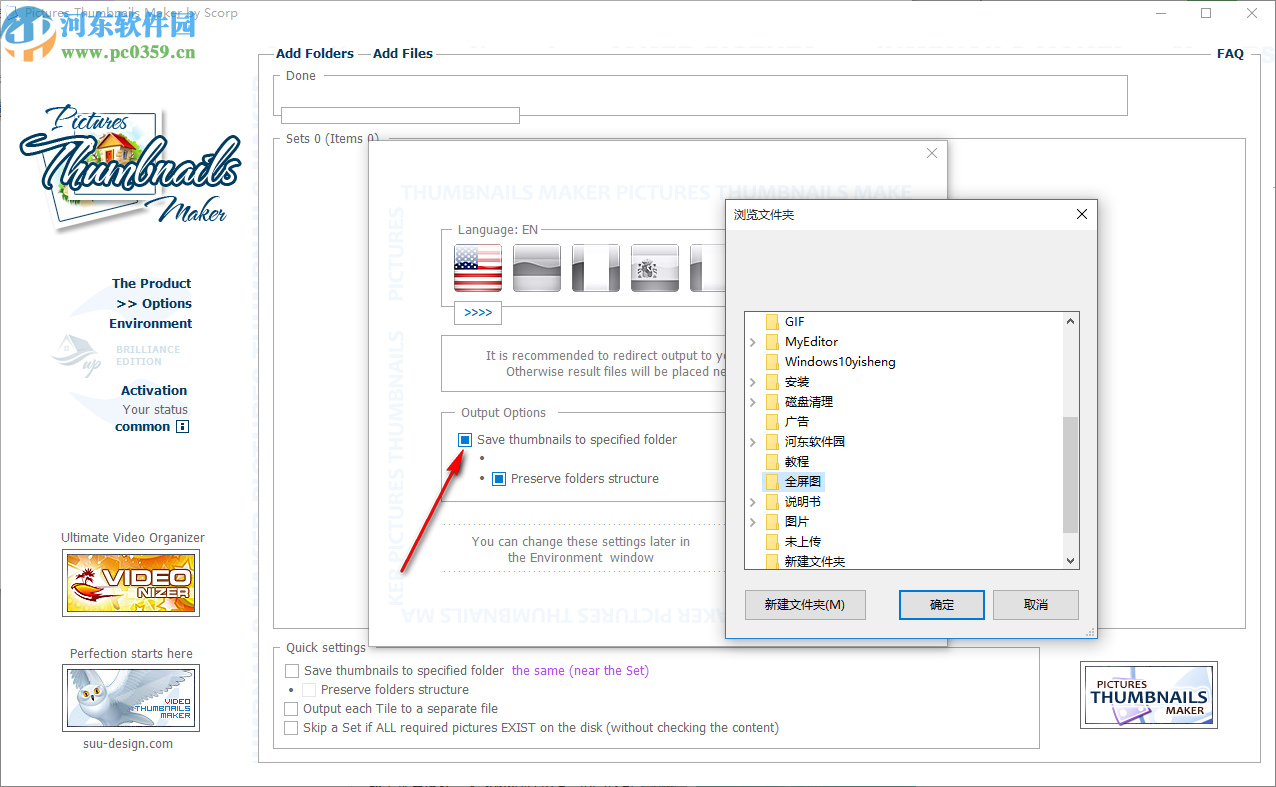
Task: Pick the third gray vertical-stripe flag icon
Action: [x=596, y=268]
